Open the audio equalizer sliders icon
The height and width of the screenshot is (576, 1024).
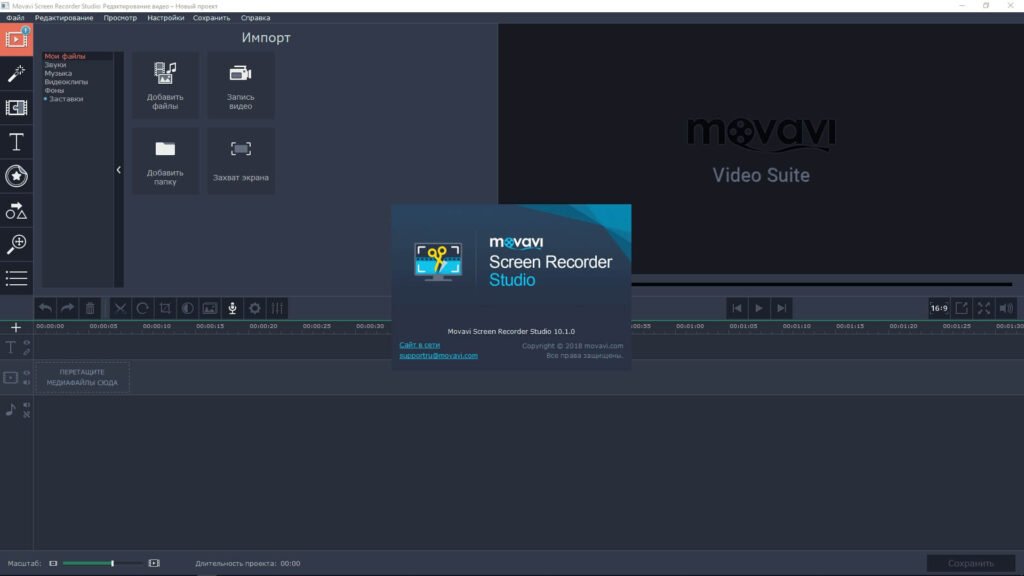click(278, 308)
